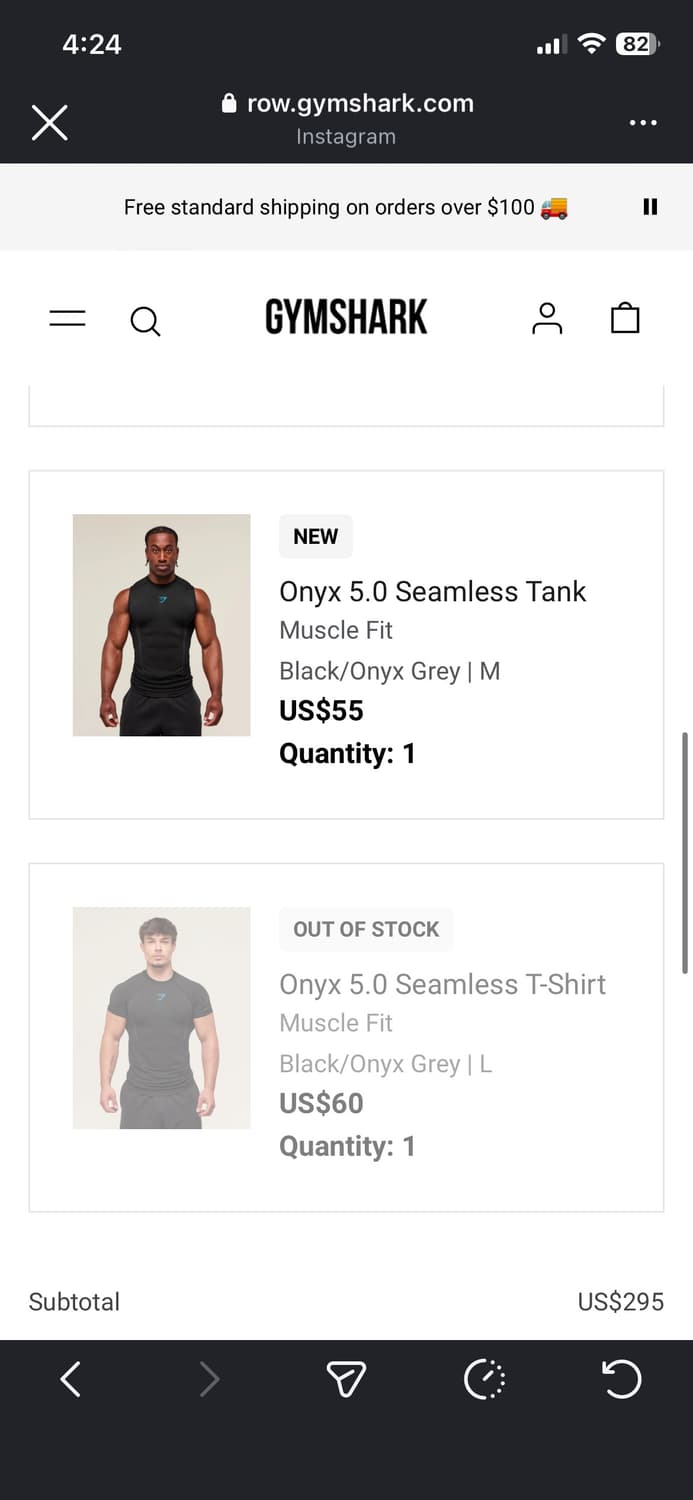
Task: Open the Onyx 5.0 Seamless T-Shirt title
Action: click(442, 985)
